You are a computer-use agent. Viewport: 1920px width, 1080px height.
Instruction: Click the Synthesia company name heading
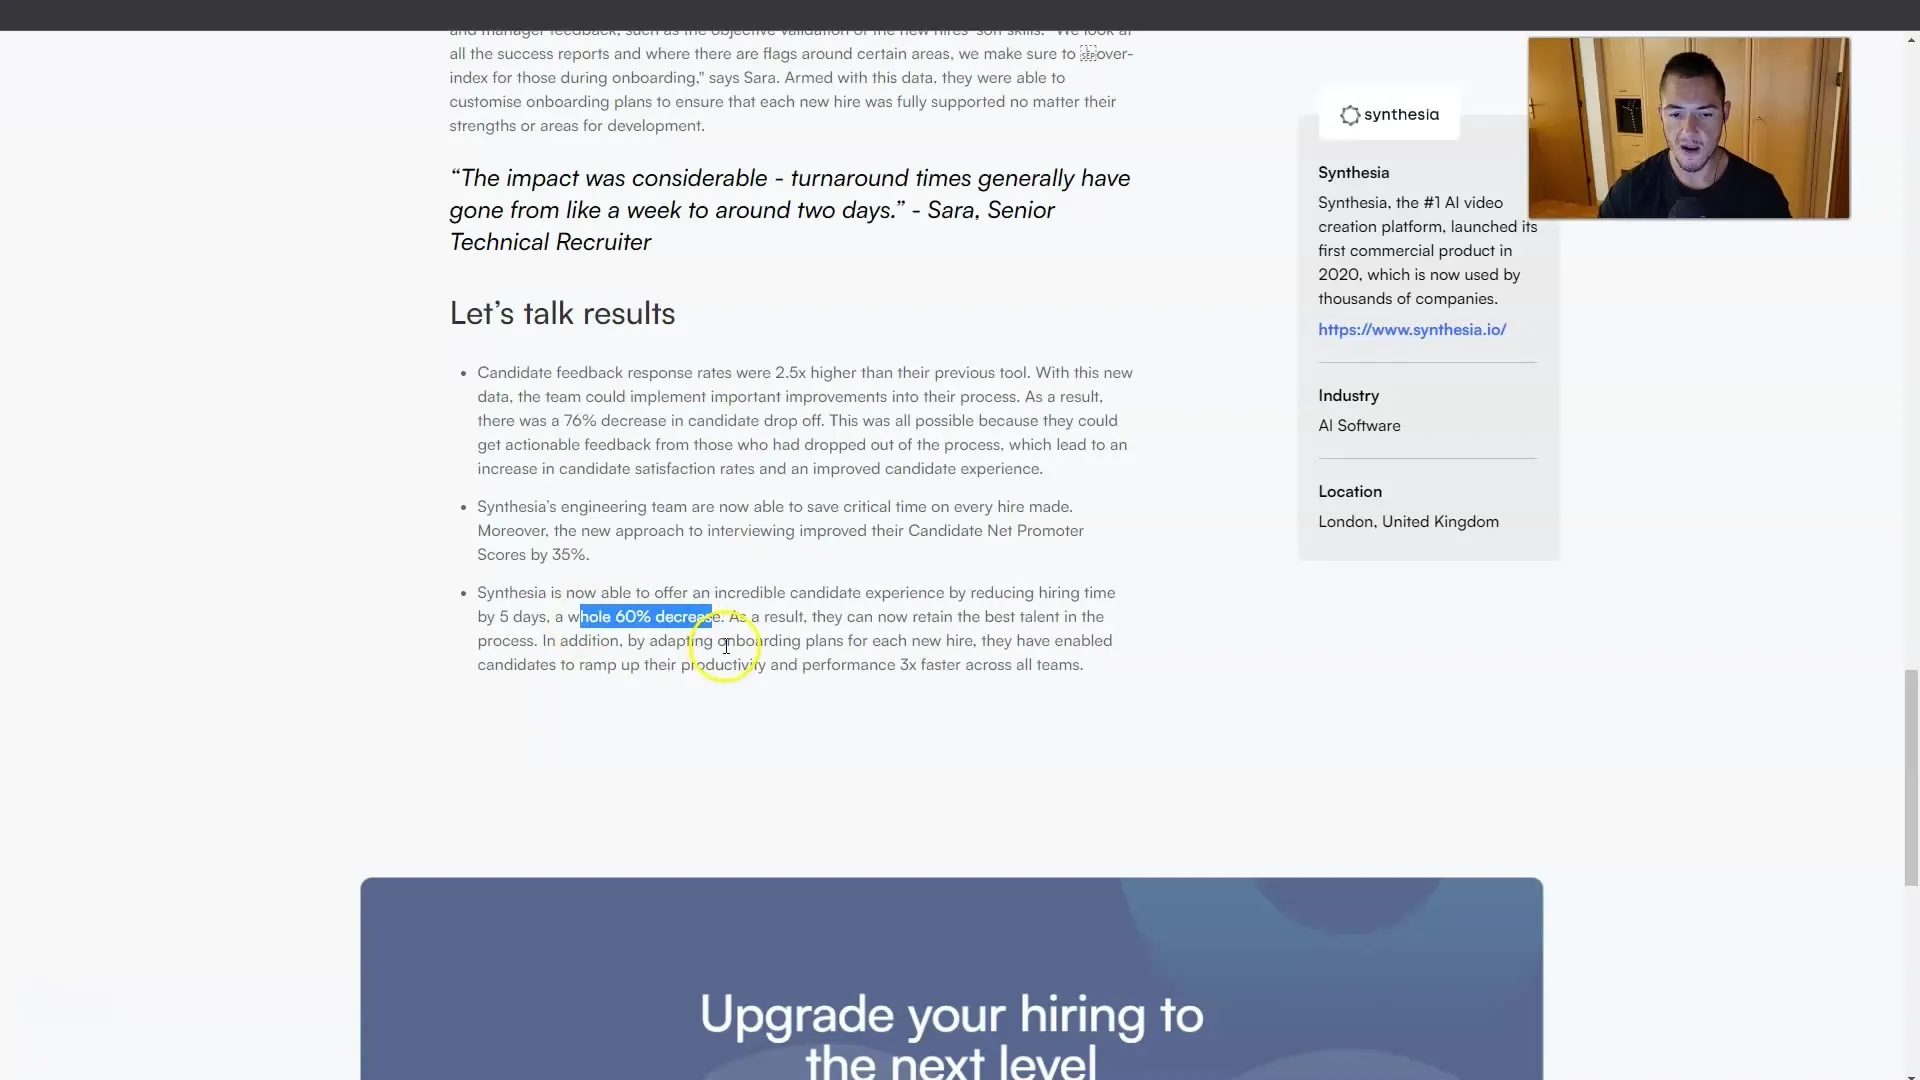click(1353, 171)
